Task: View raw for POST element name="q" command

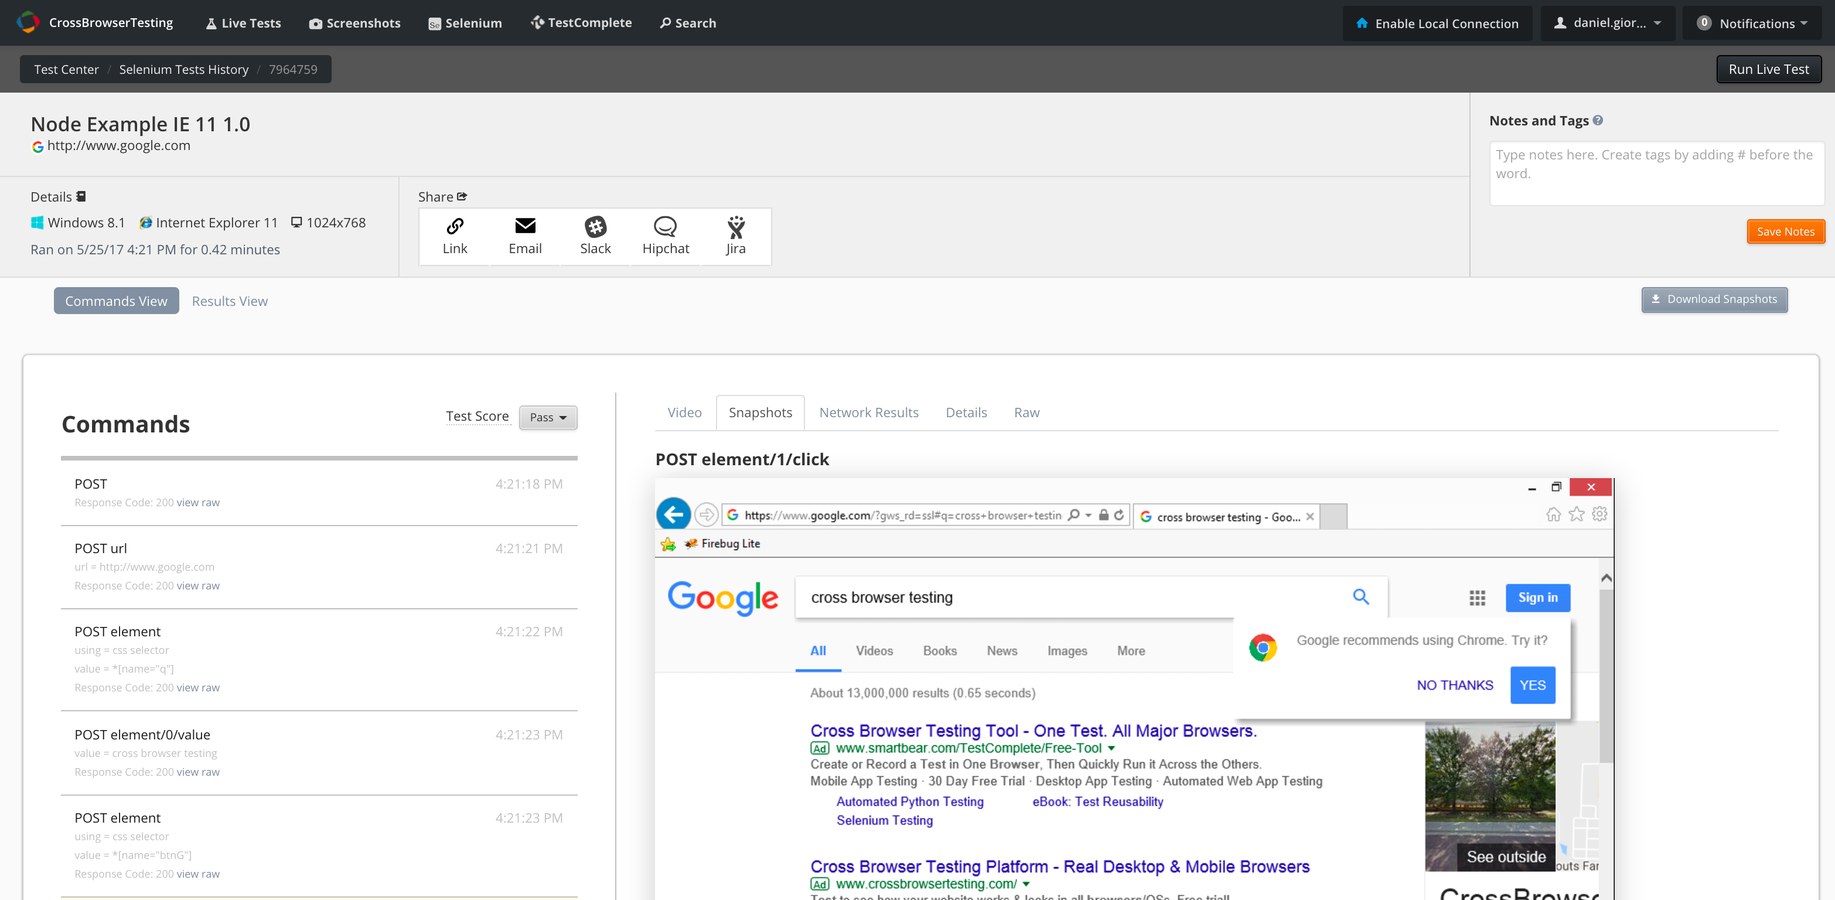Action: point(198,688)
